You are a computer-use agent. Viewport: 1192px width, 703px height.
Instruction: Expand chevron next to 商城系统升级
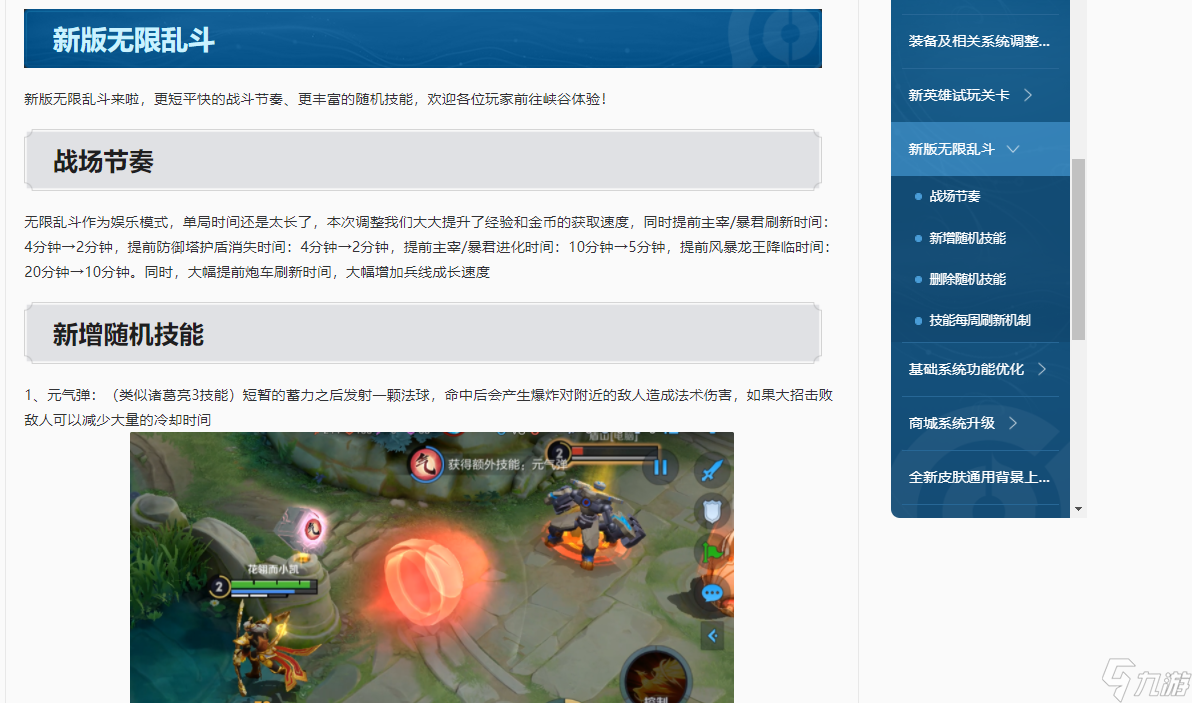click(1013, 423)
